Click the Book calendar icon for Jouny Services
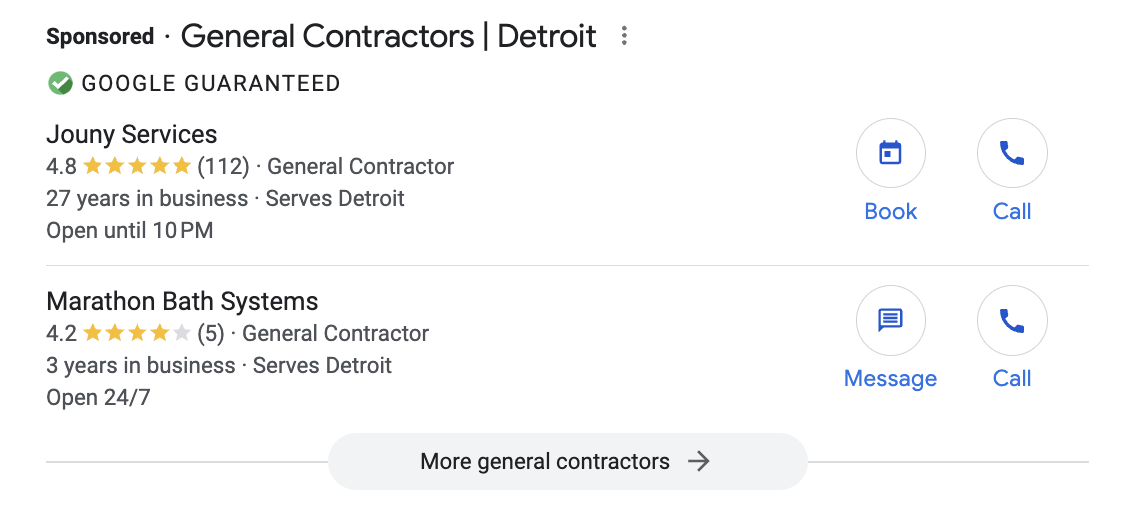 [x=890, y=153]
